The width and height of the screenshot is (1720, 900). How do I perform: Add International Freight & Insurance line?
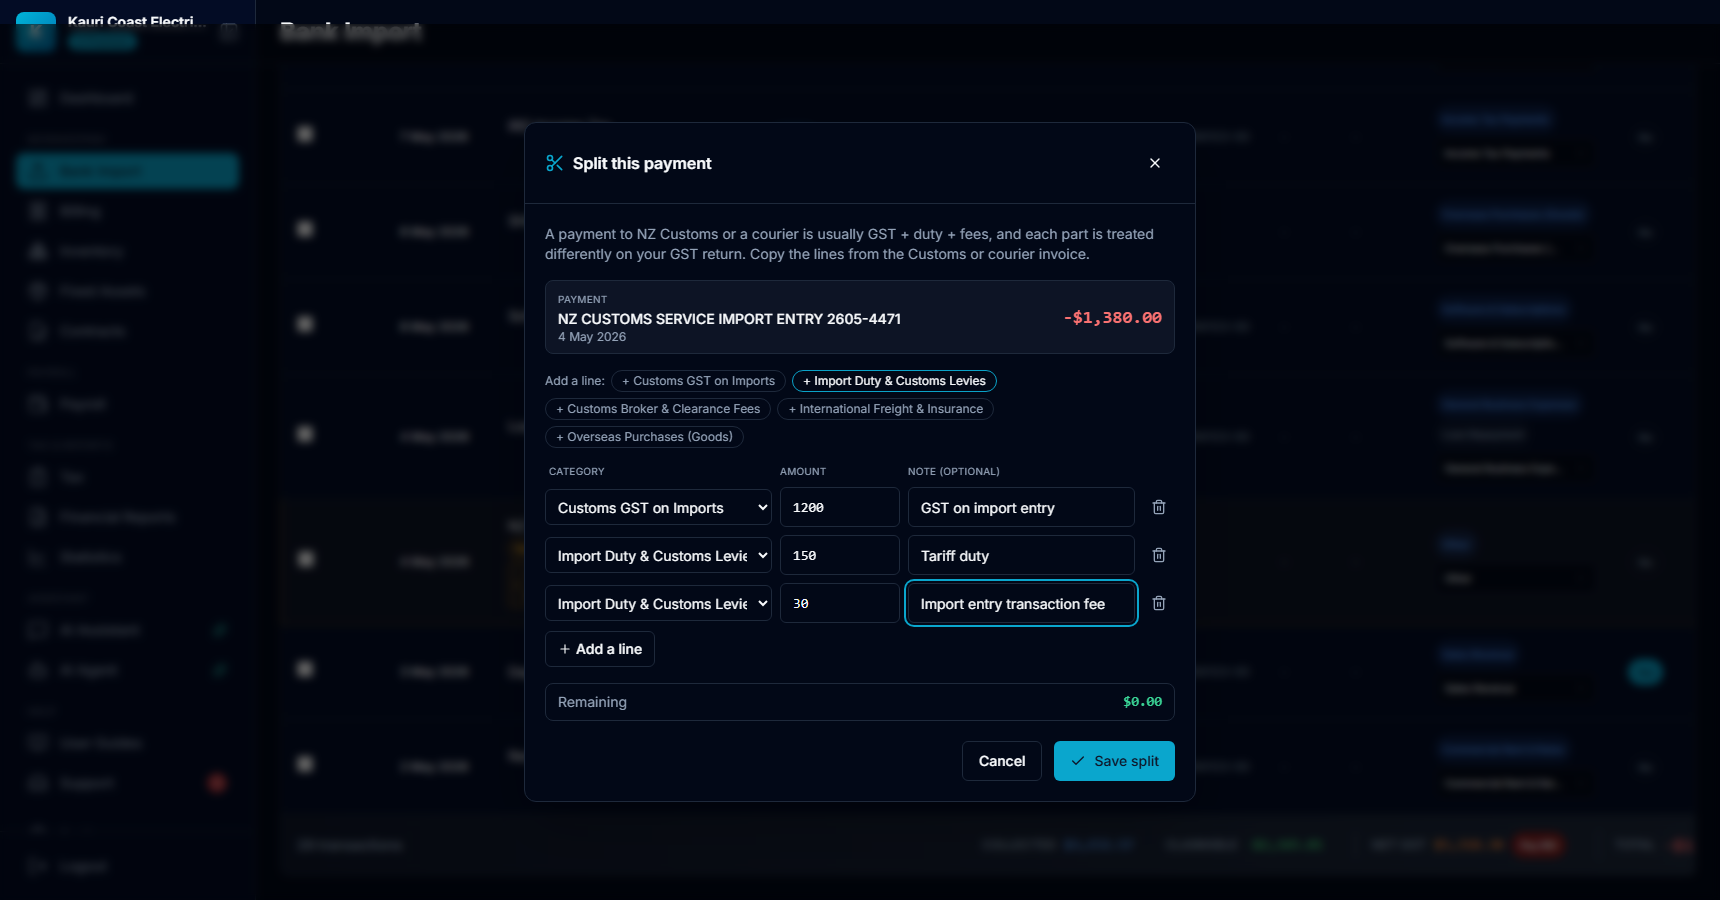(x=885, y=409)
